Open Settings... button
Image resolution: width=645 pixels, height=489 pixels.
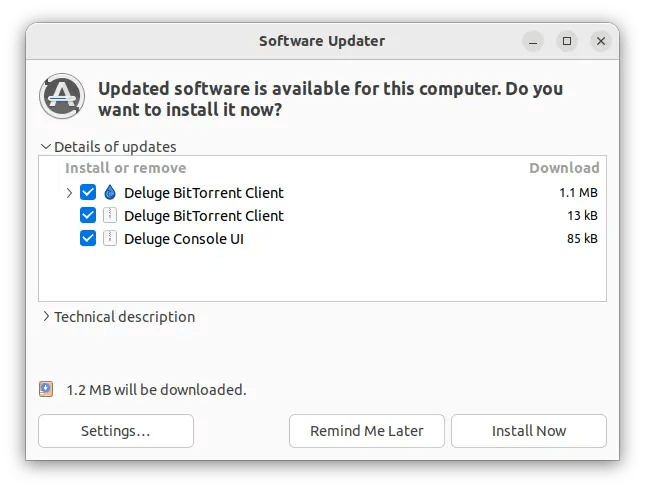(116, 431)
